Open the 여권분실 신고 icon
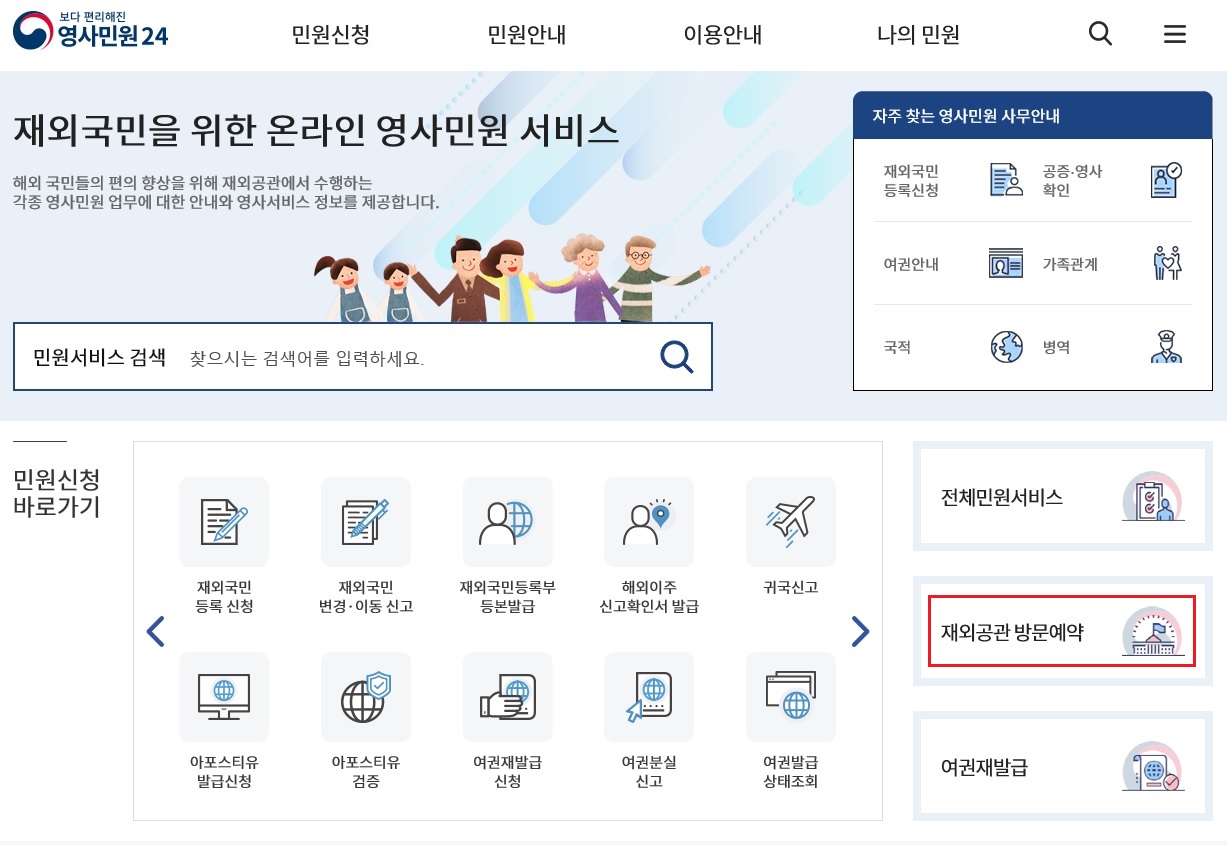1227x845 pixels. click(x=649, y=697)
